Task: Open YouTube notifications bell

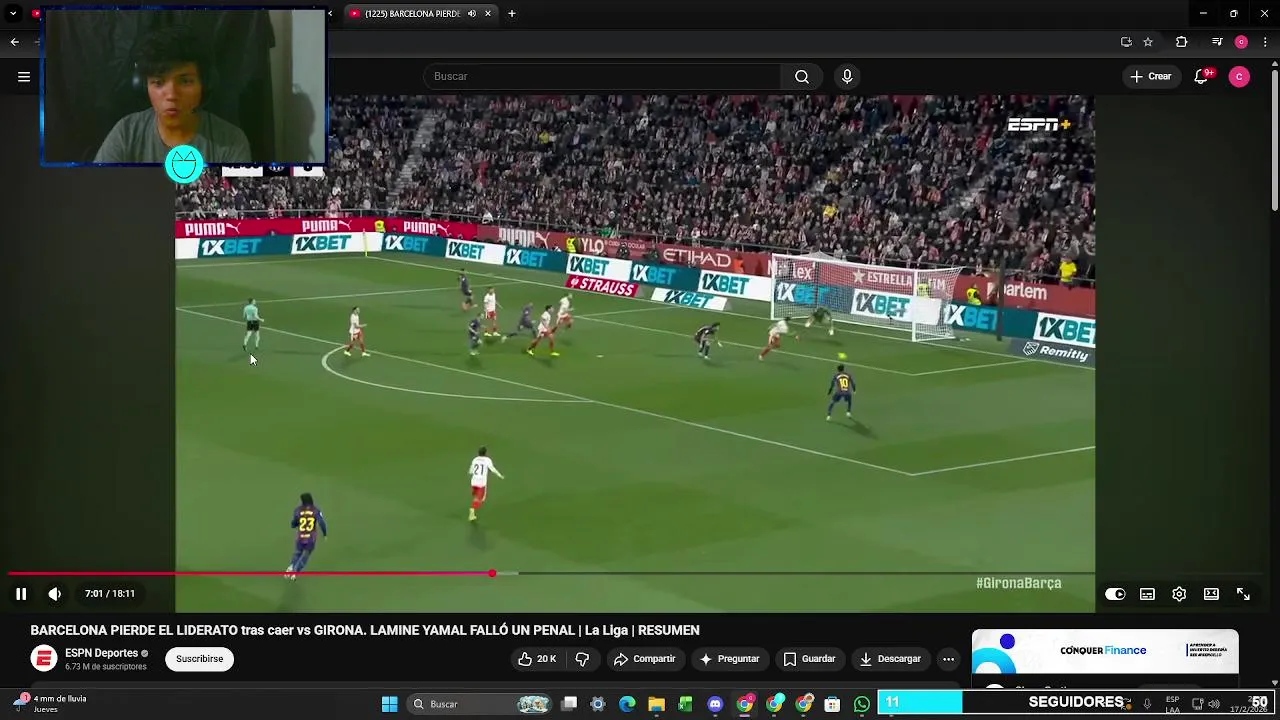Action: point(1202,76)
